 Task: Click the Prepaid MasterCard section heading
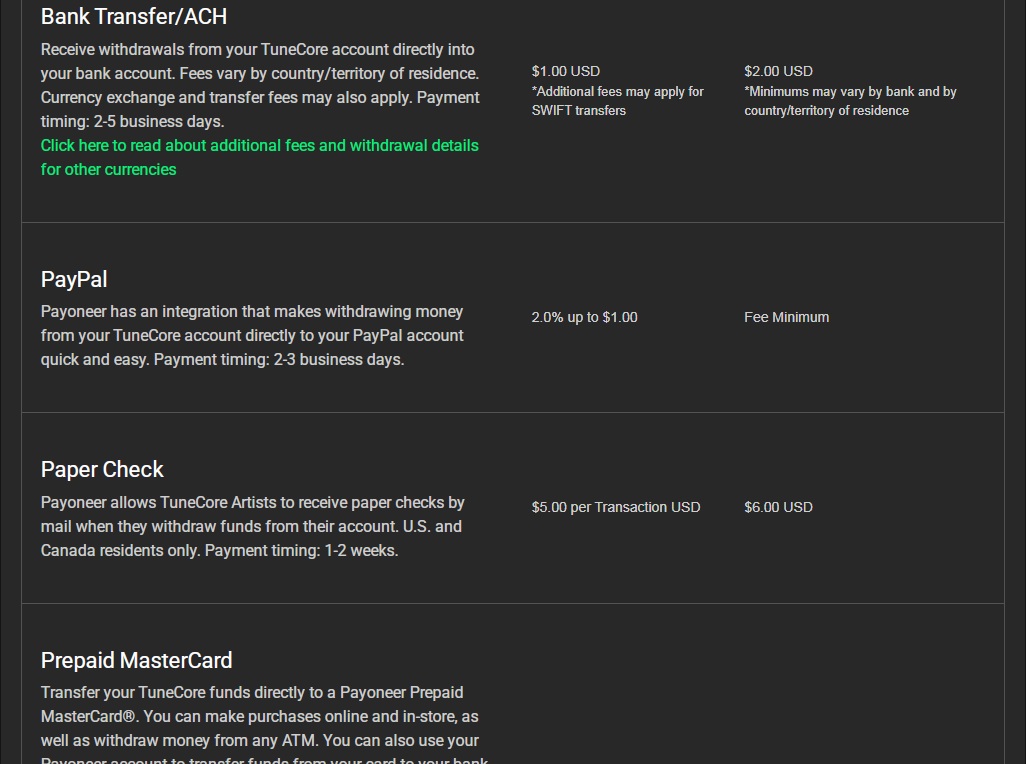click(136, 661)
